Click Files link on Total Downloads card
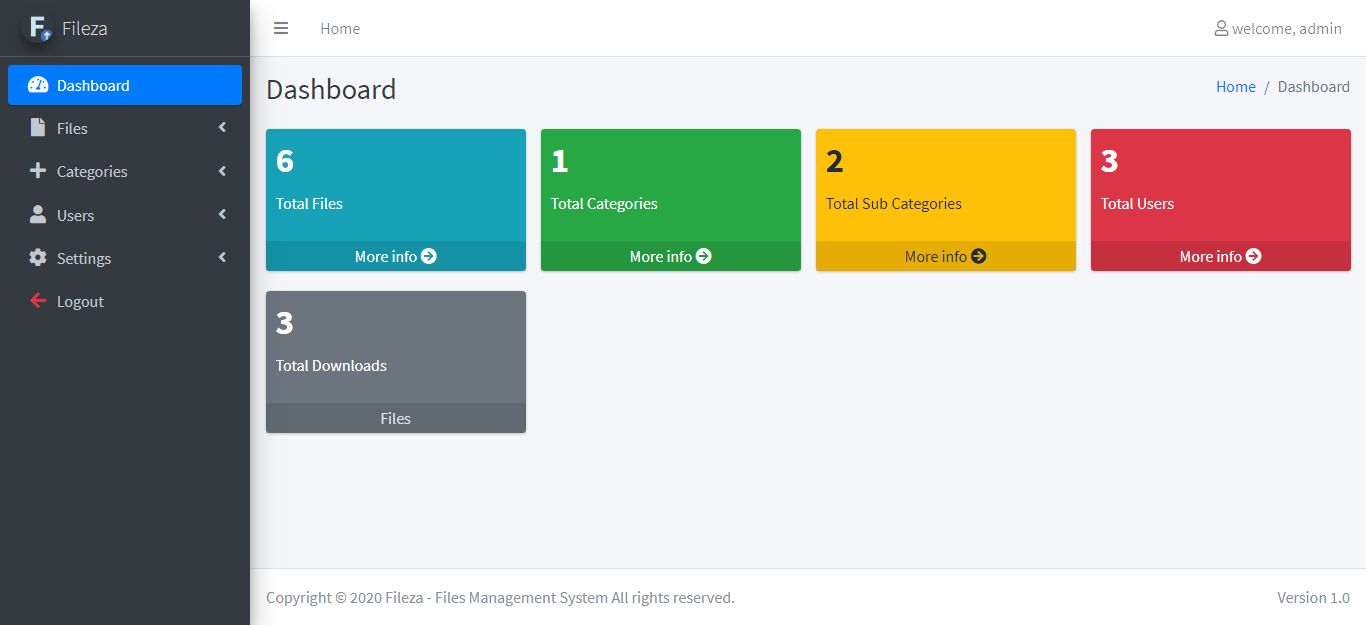The image size is (1366, 625). (395, 418)
